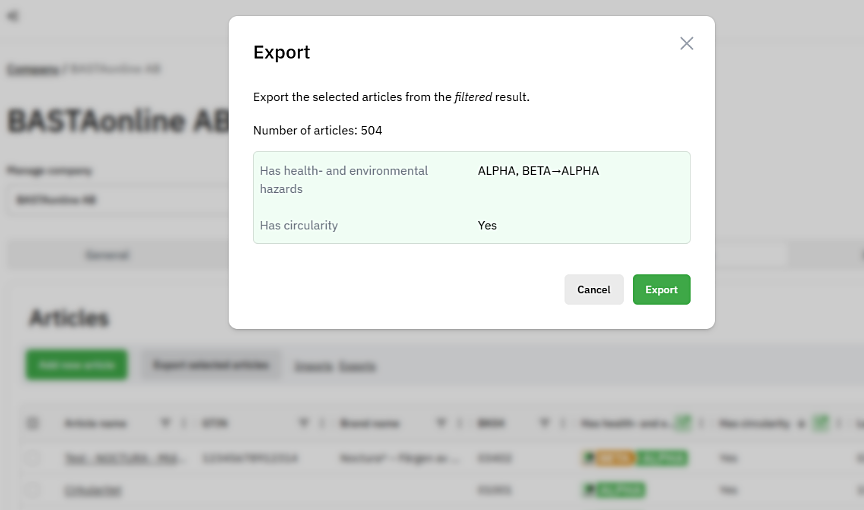The image size is (864, 510).
Task: Open the filter icon for BK04 column
Action: point(544,423)
